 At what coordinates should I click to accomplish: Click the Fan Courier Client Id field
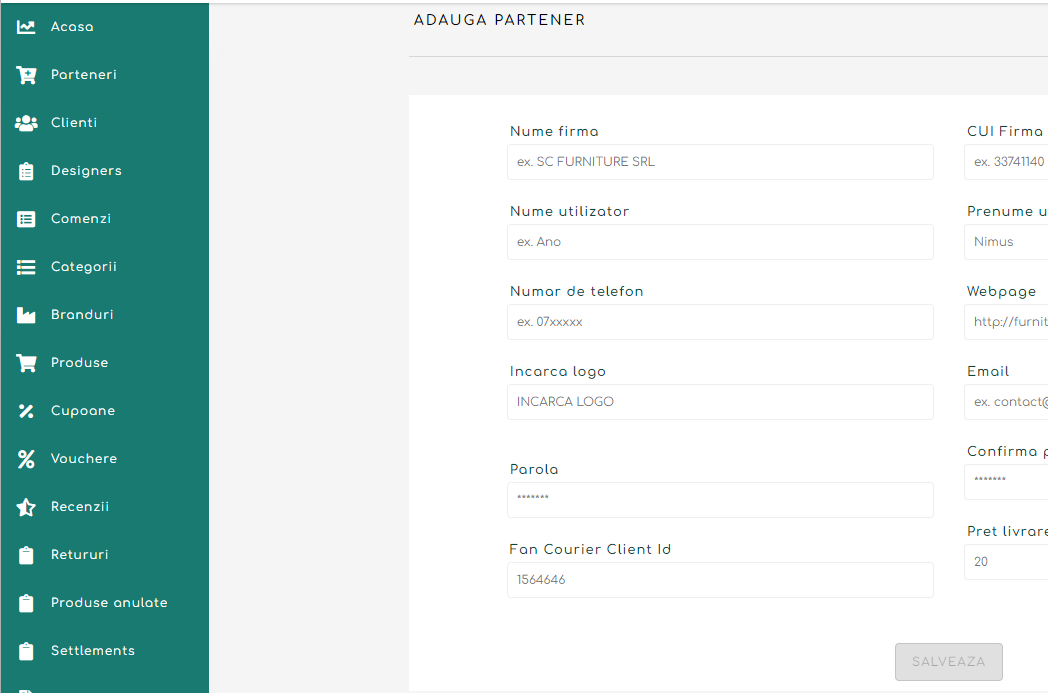point(720,580)
